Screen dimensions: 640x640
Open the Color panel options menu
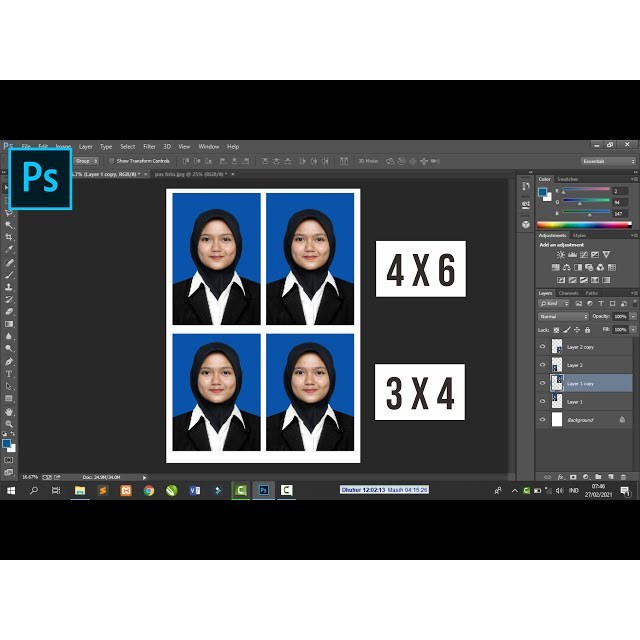tap(634, 179)
